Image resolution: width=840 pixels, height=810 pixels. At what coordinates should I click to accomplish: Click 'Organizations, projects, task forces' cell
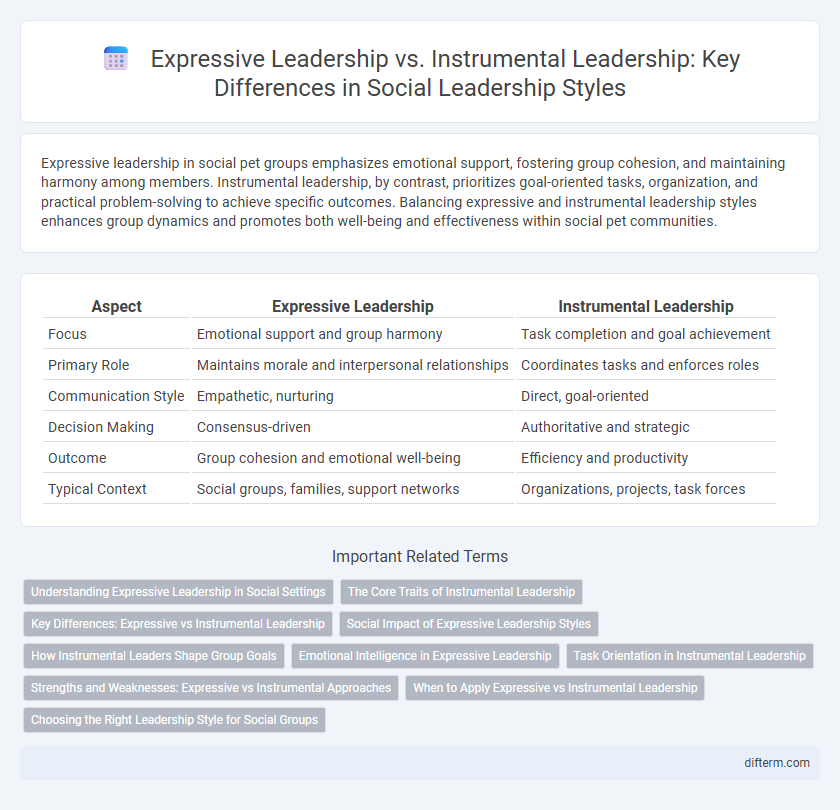(x=633, y=490)
